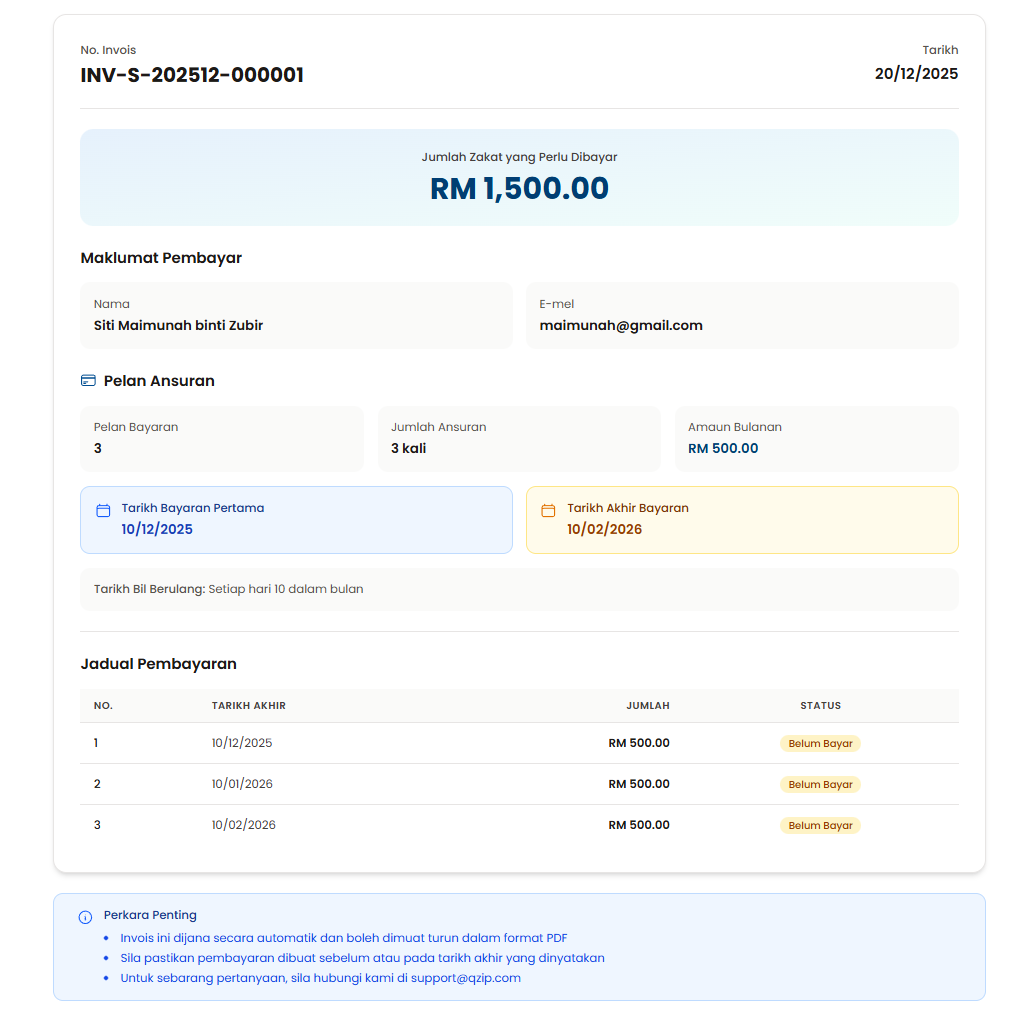Screen dimensions: 1020x1013
Task: Click the invoice date 20/12/2025
Action: (x=916, y=74)
